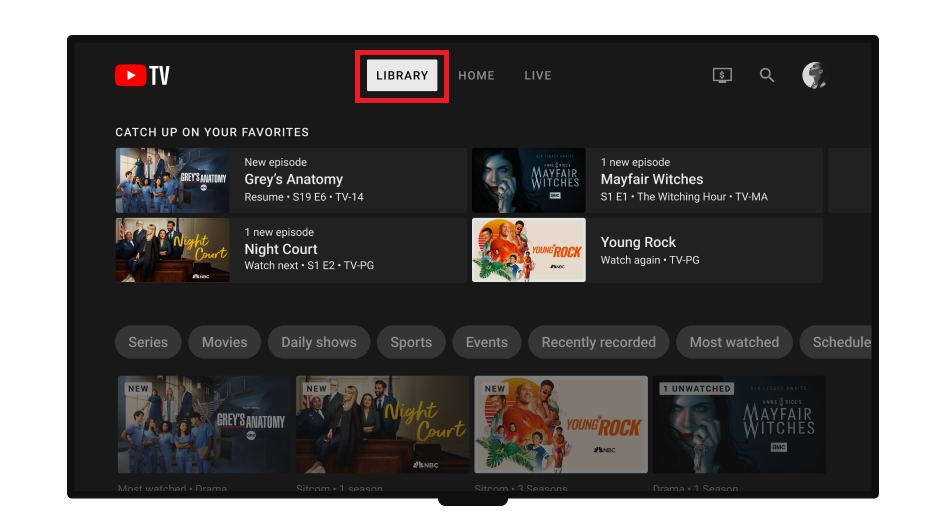Switch to the HOME tab
The width and height of the screenshot is (944, 513).
[x=476, y=75]
